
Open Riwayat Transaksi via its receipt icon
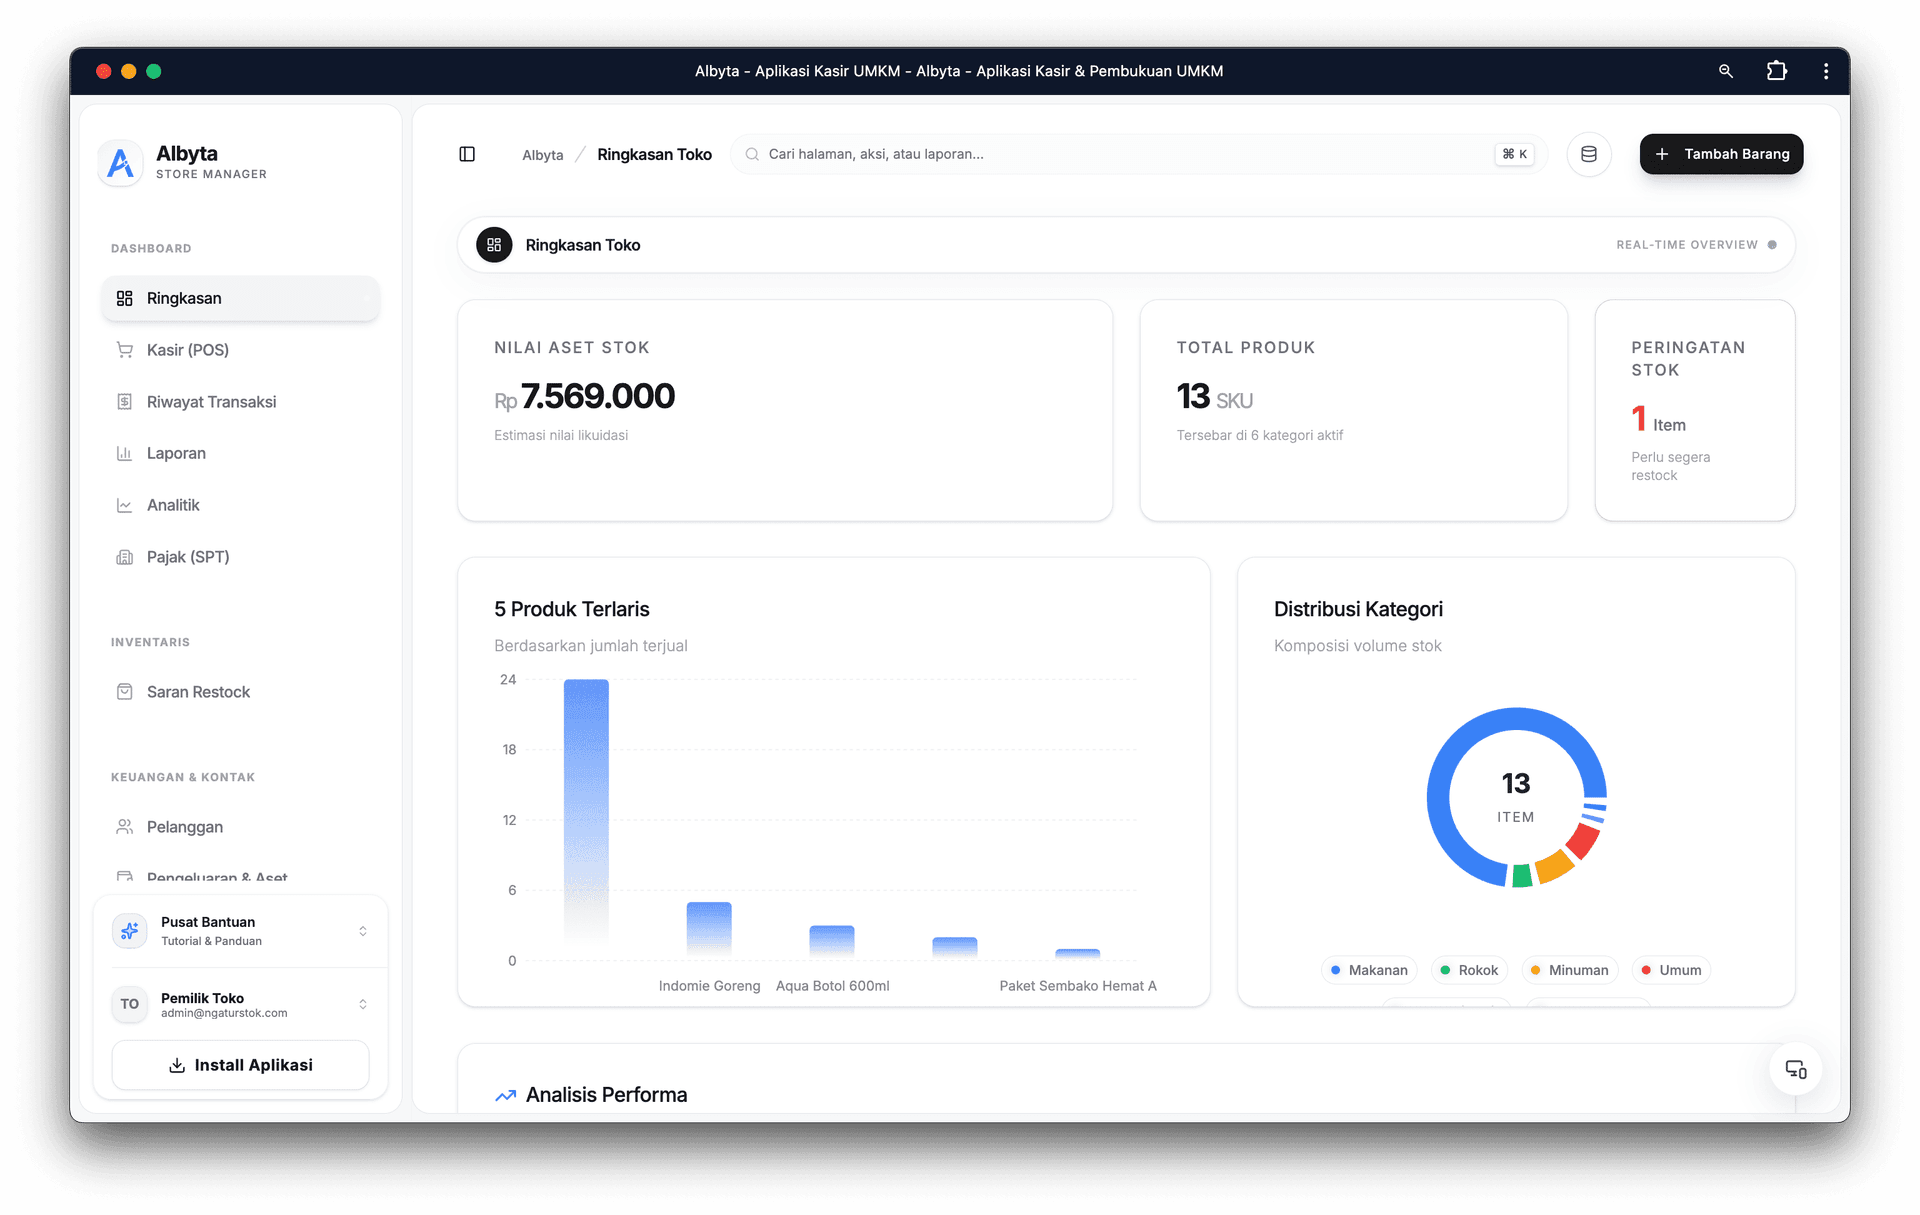125,401
